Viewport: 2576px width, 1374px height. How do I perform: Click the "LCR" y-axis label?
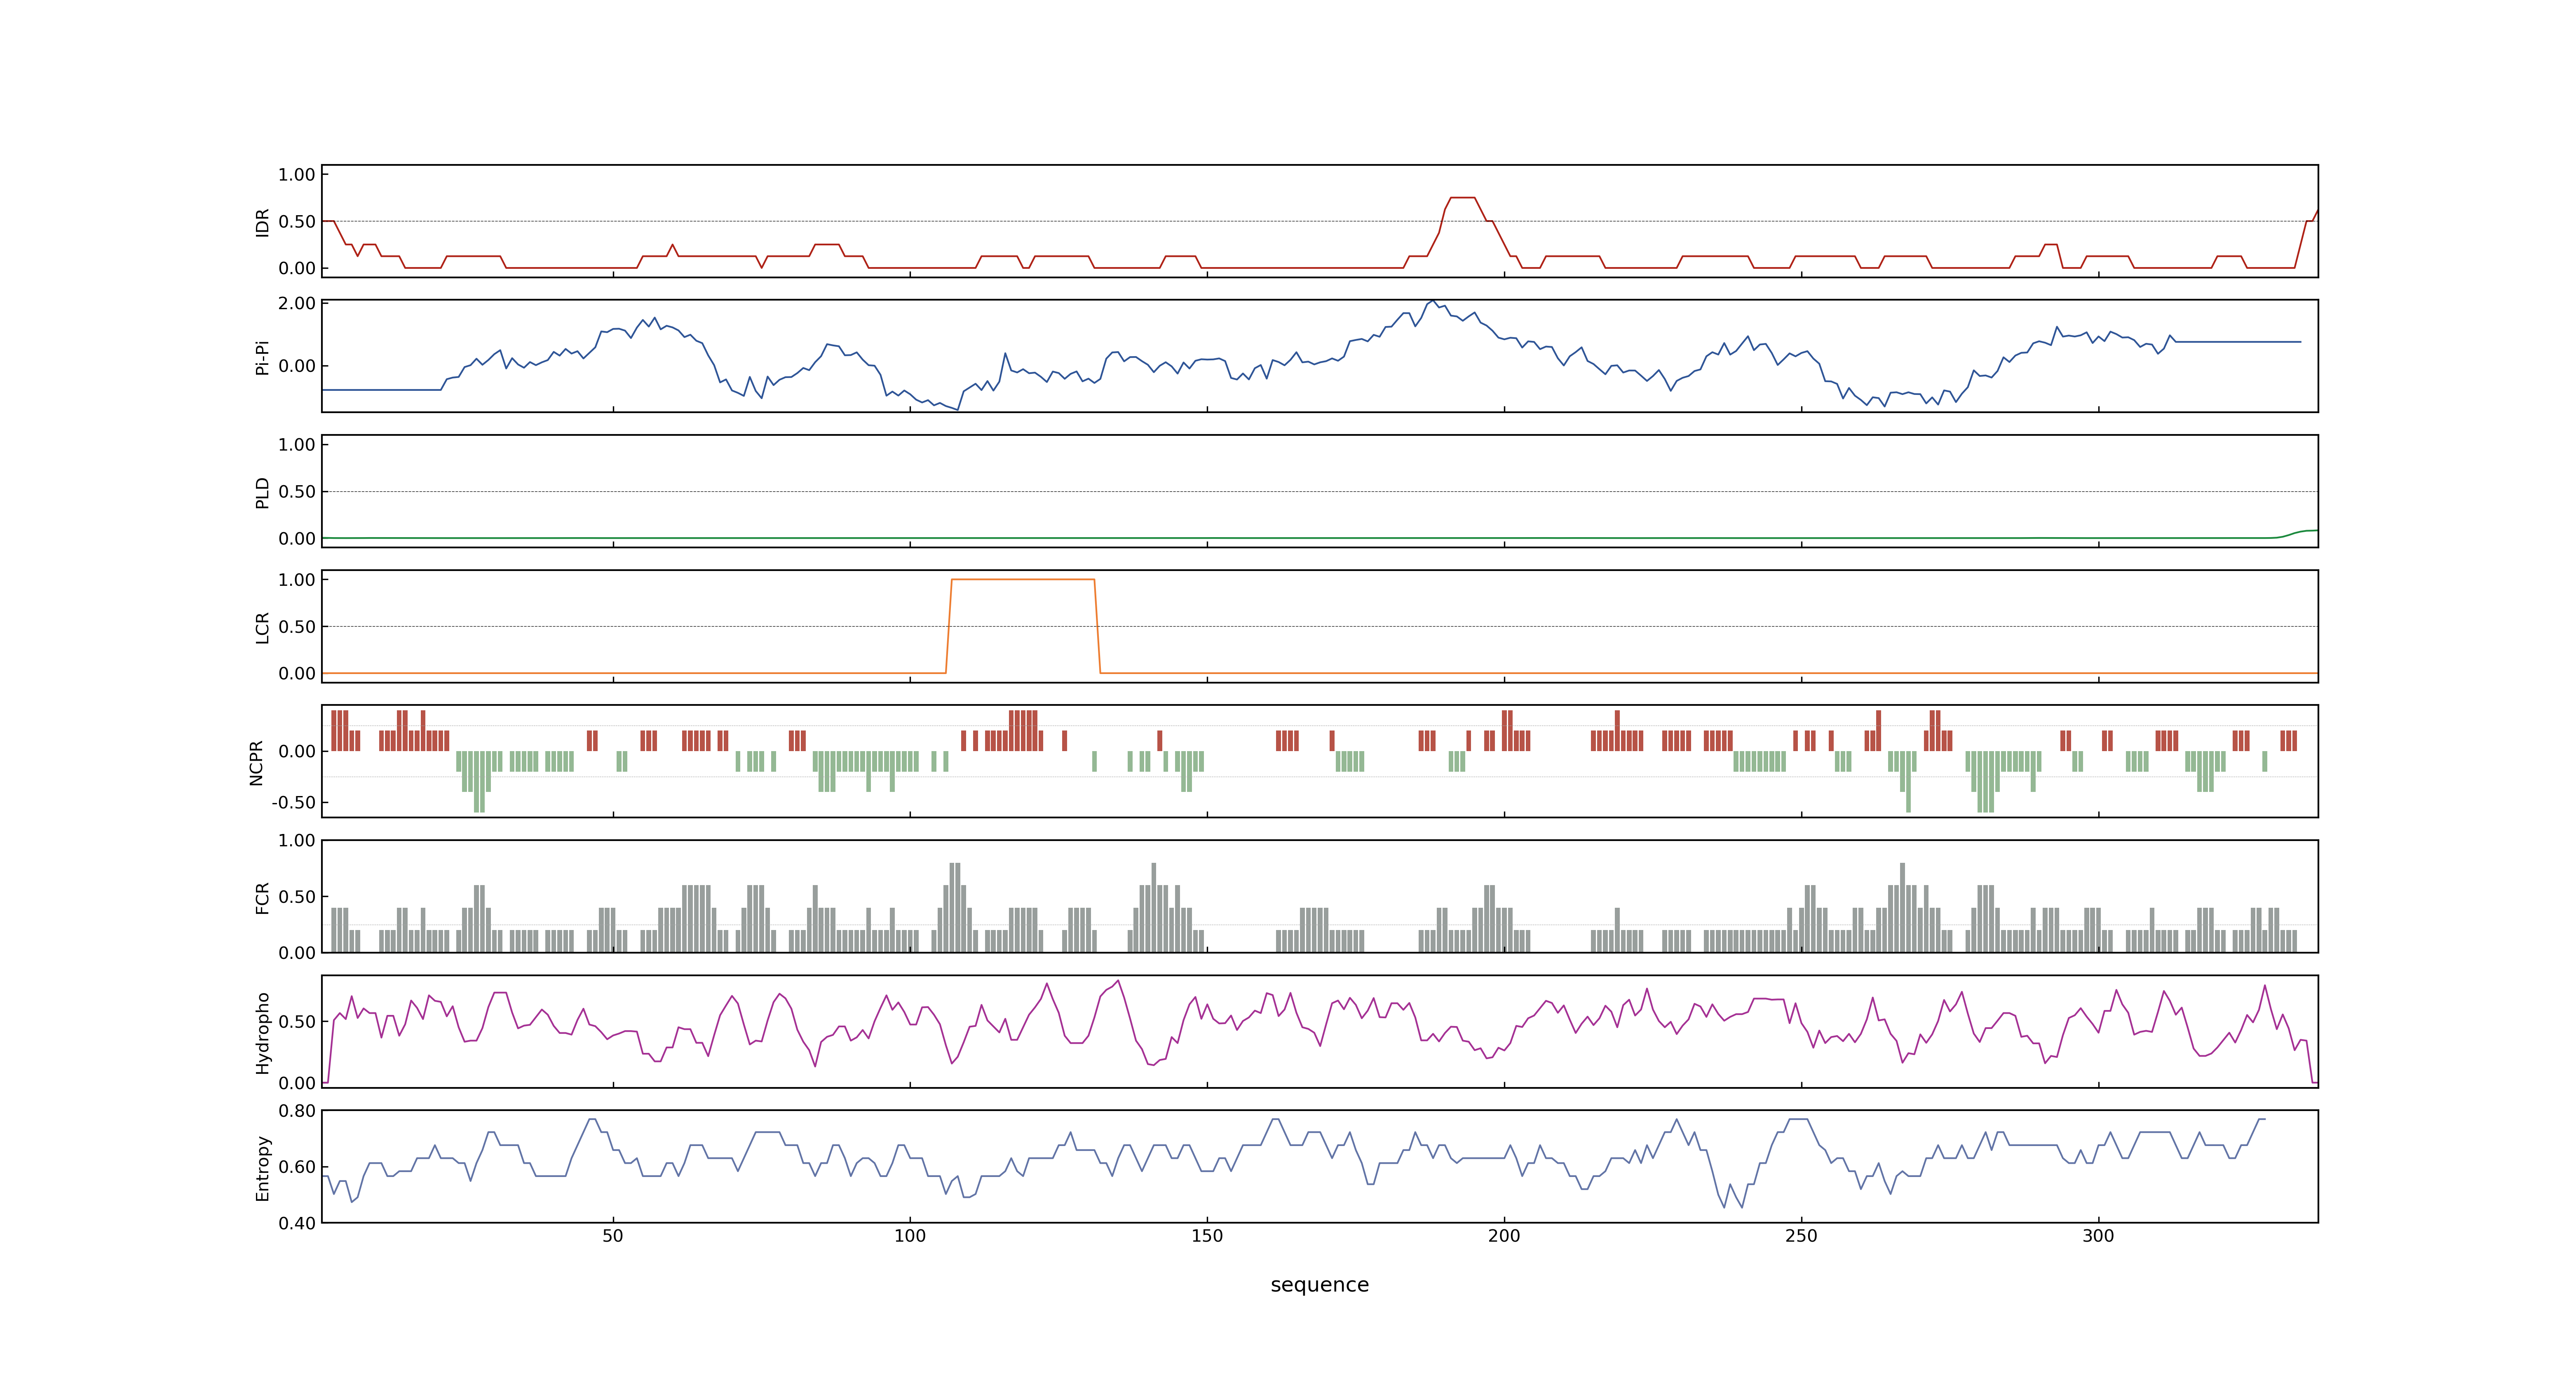pos(263,627)
